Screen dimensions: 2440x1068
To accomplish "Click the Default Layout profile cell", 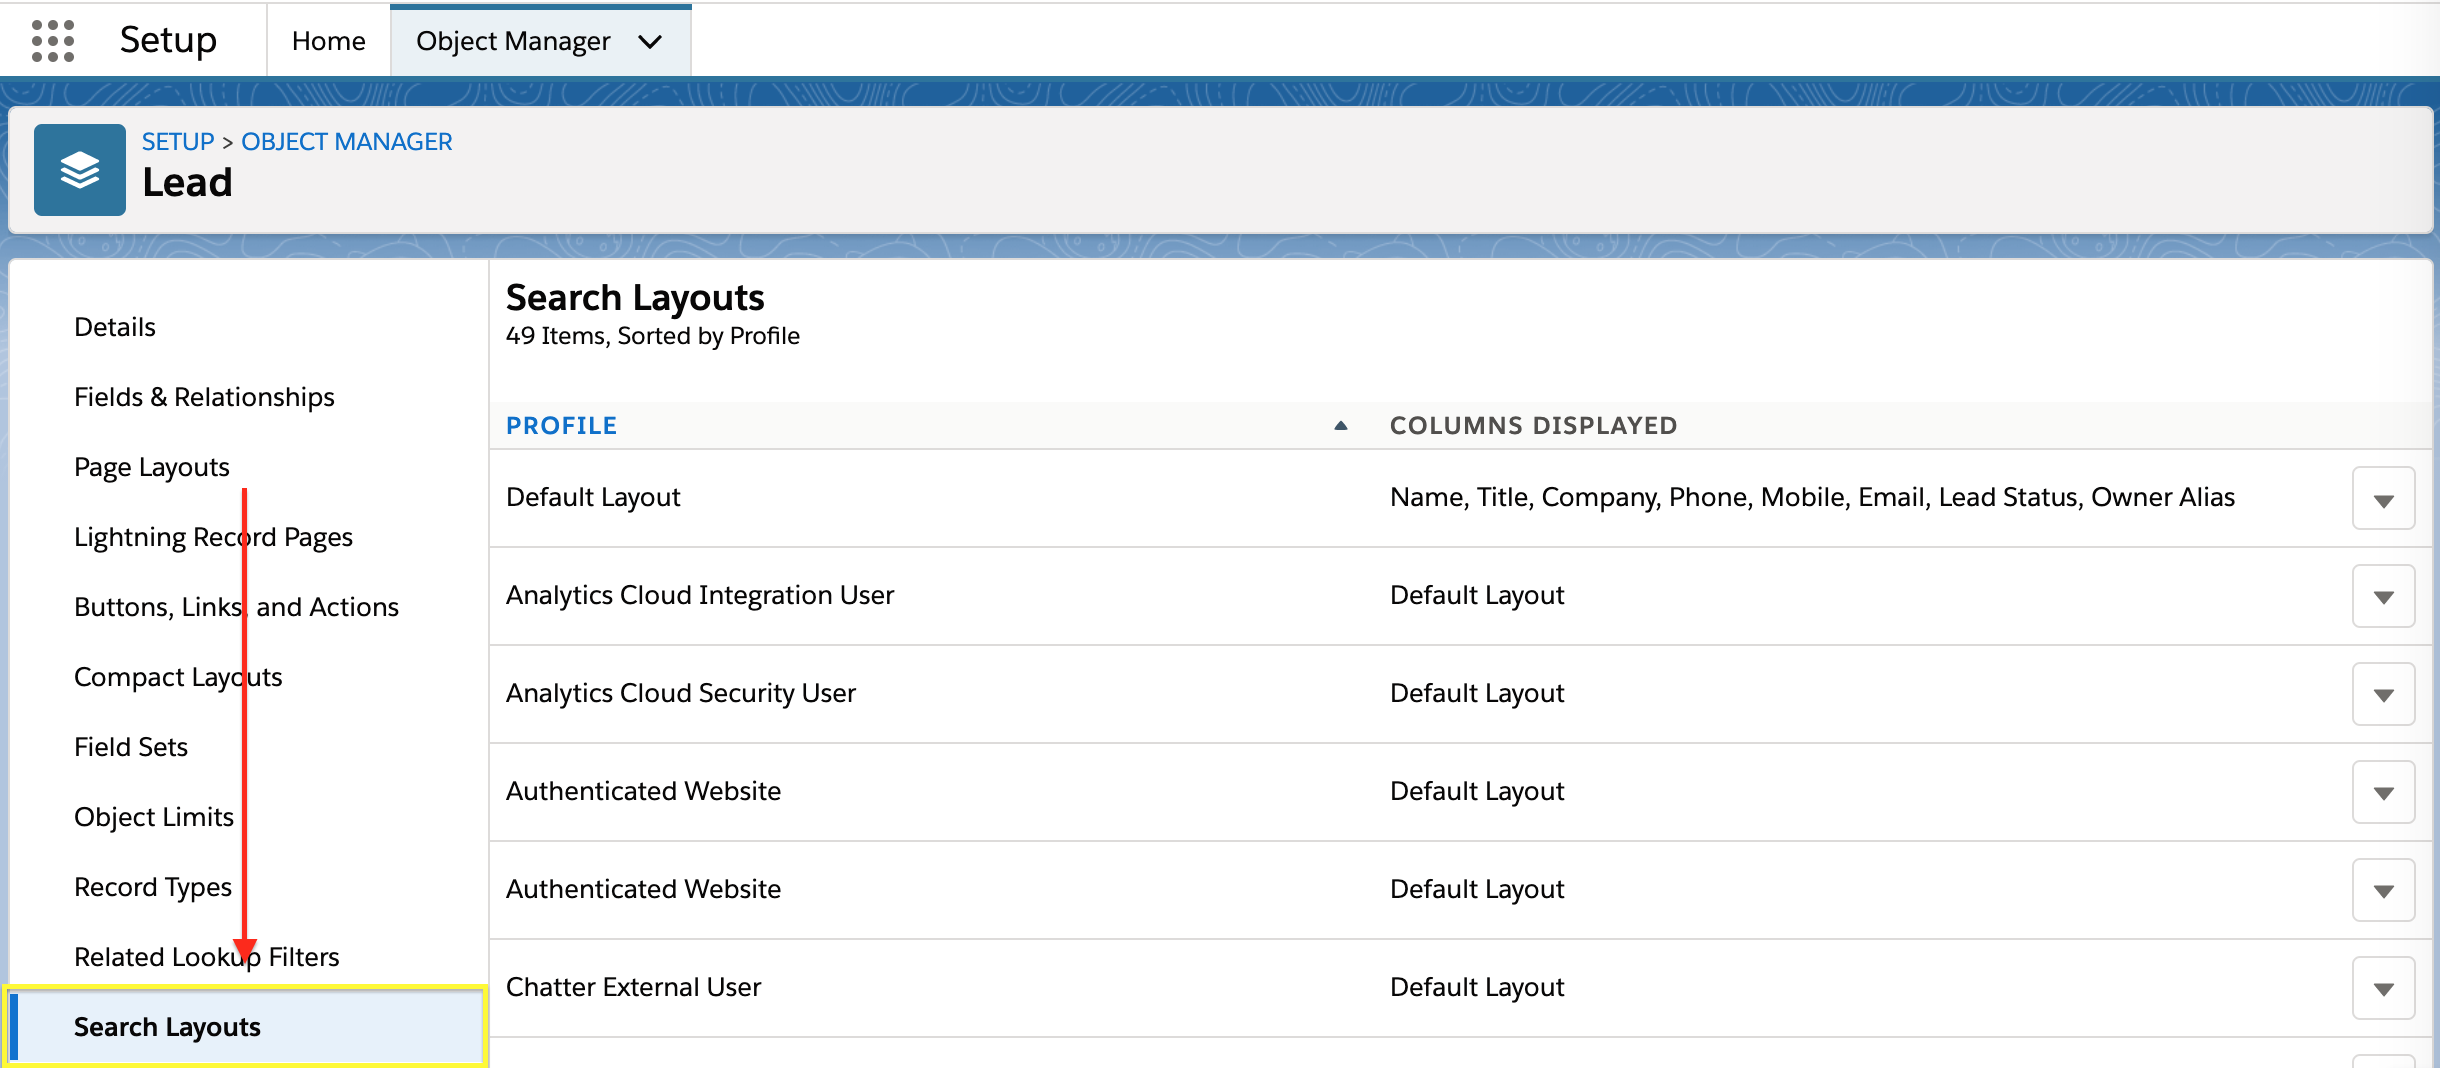I will point(593,497).
